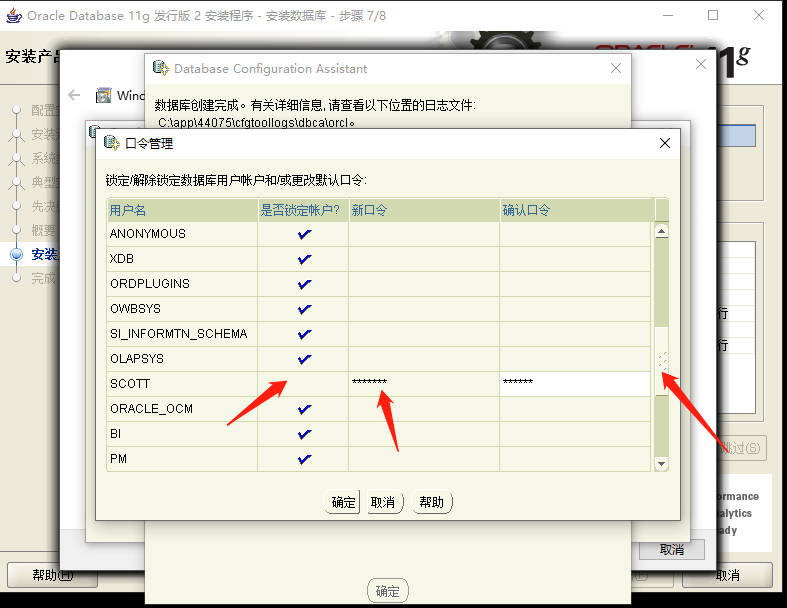This screenshot has height=608, width=787.
Task: Click the 取消 button in 口令管理 dialog
Action: [x=384, y=502]
